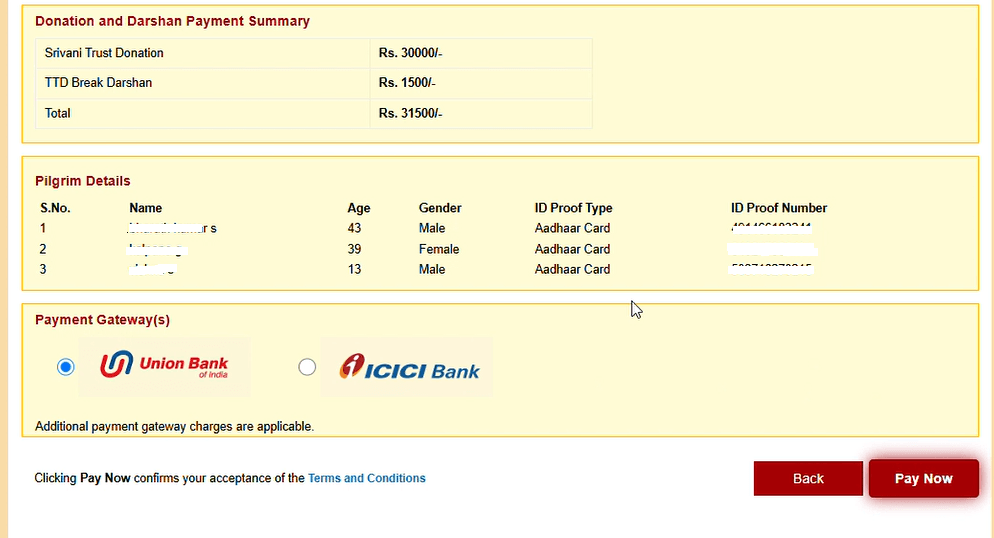
Task: Click the amount Rs. 30000/-
Action: point(410,53)
